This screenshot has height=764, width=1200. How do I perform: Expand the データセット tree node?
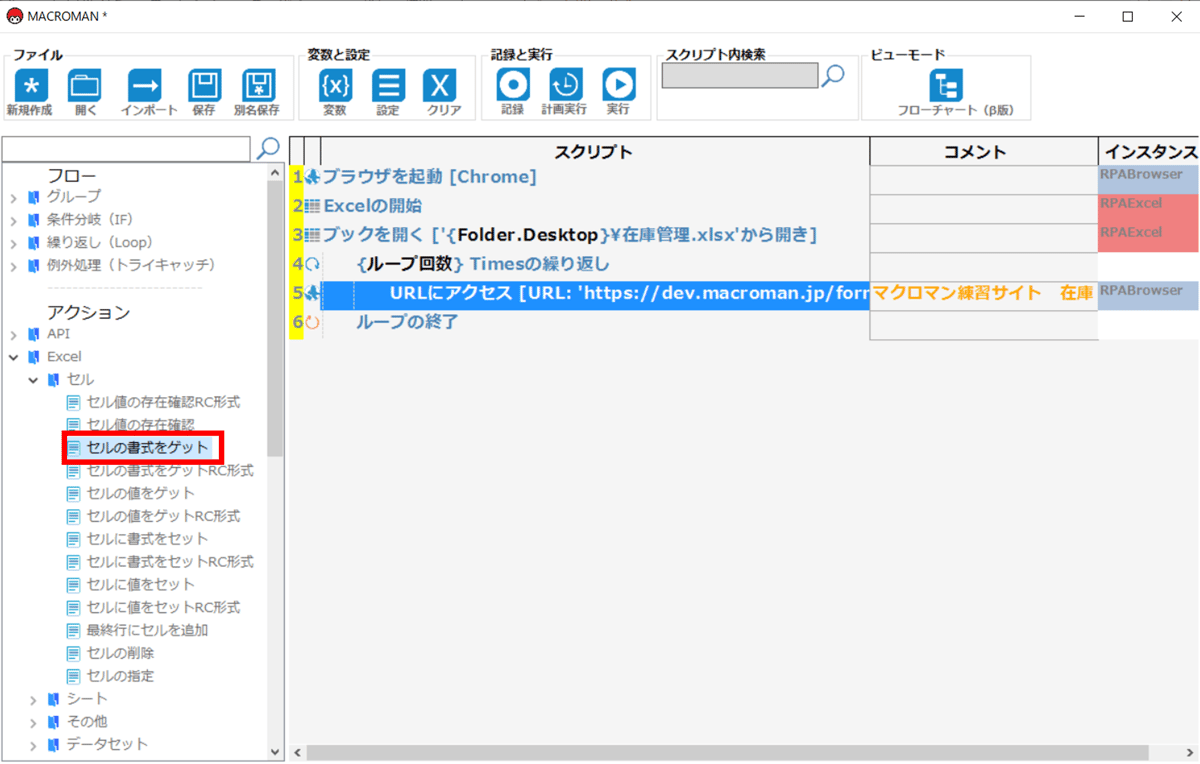click(33, 745)
